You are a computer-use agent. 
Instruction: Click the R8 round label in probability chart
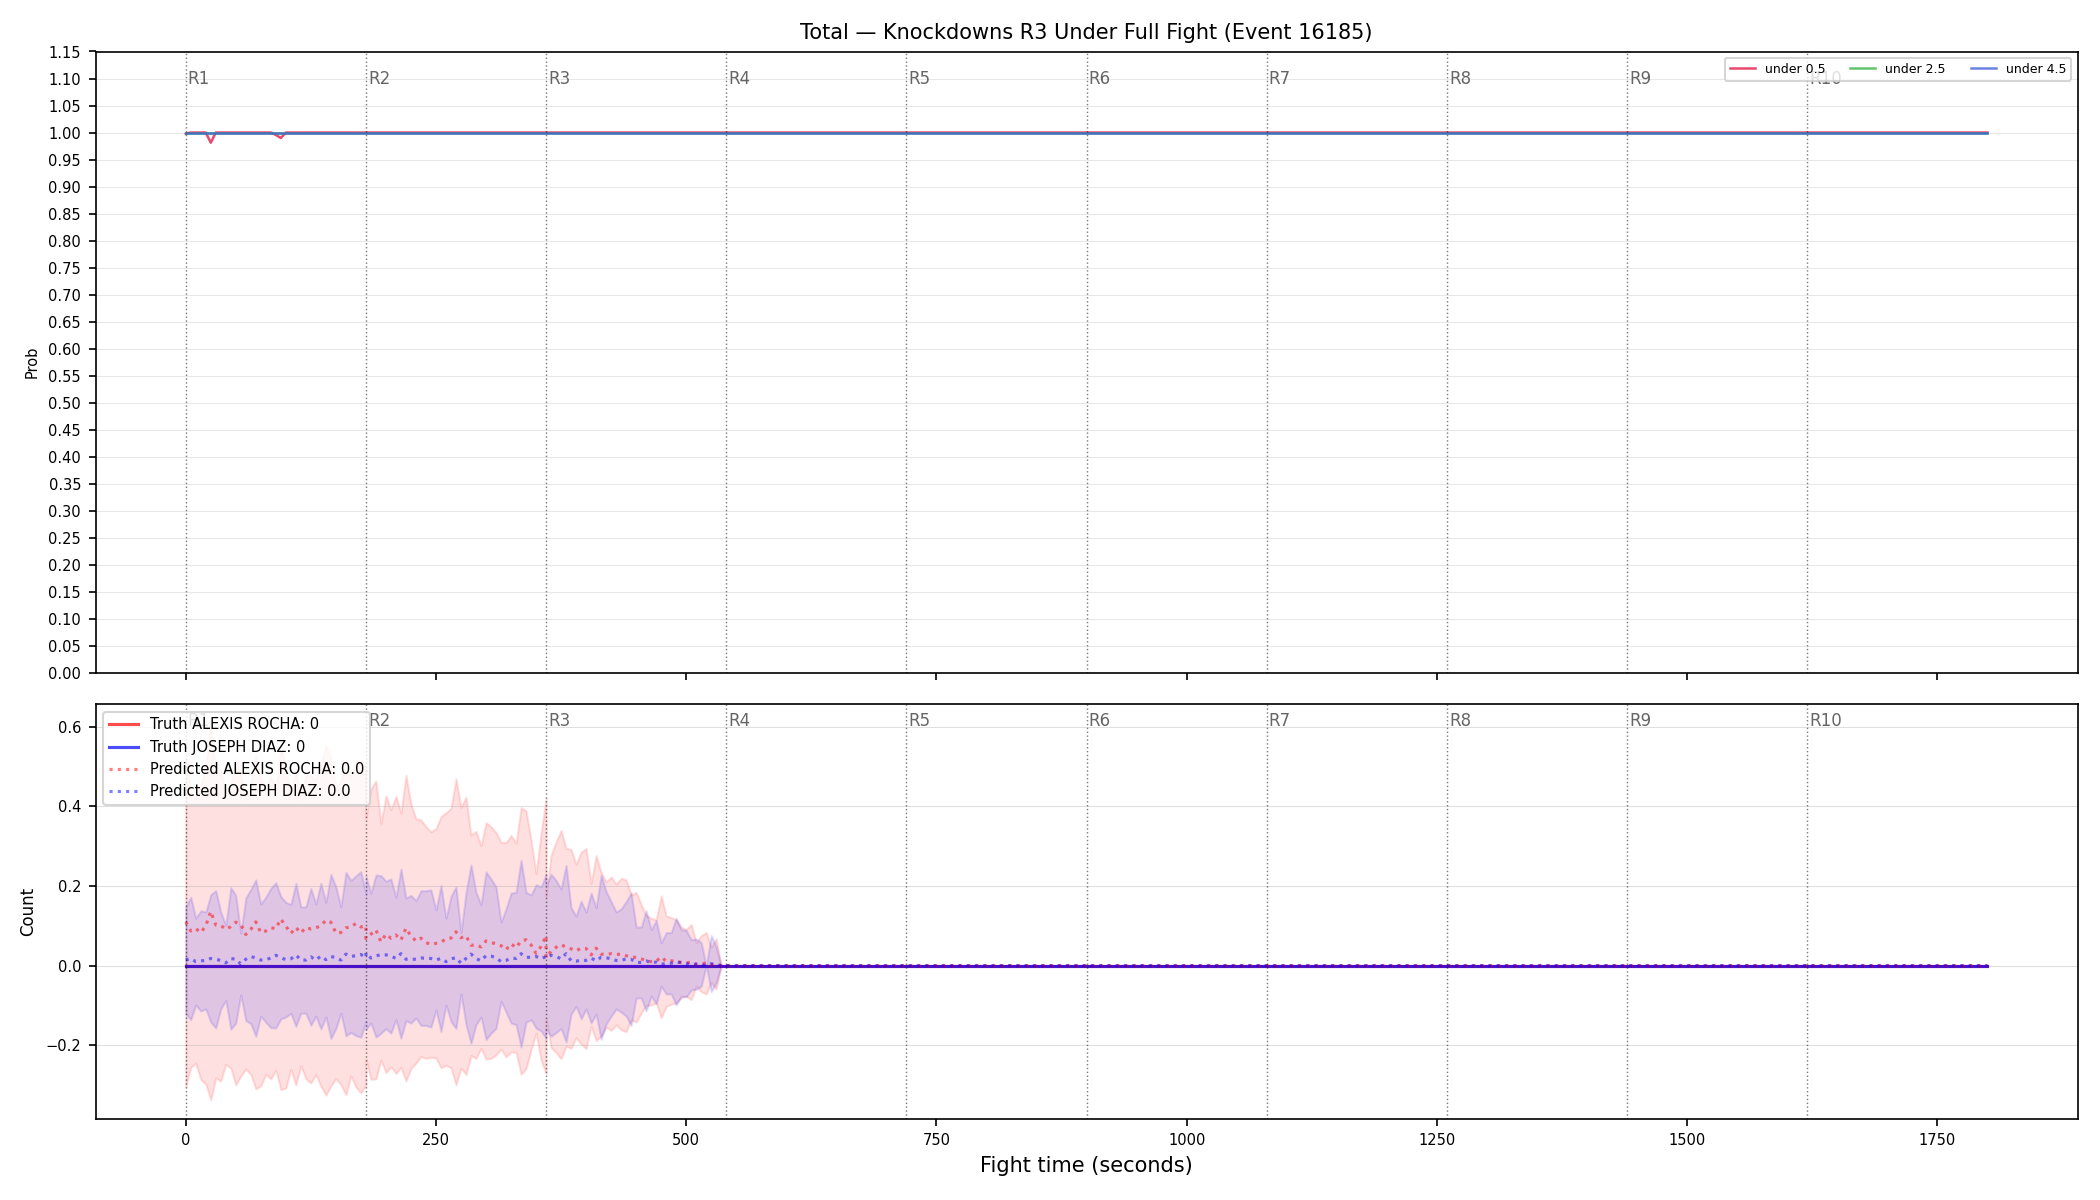(x=1460, y=78)
